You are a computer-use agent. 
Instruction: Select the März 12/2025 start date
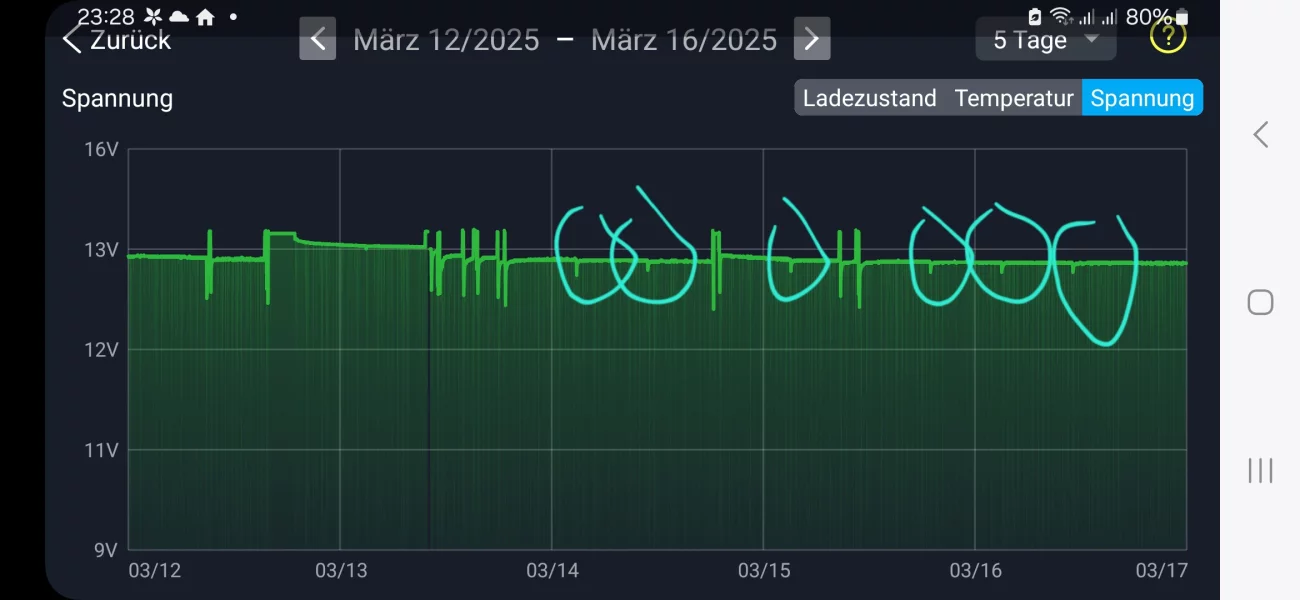pos(446,40)
